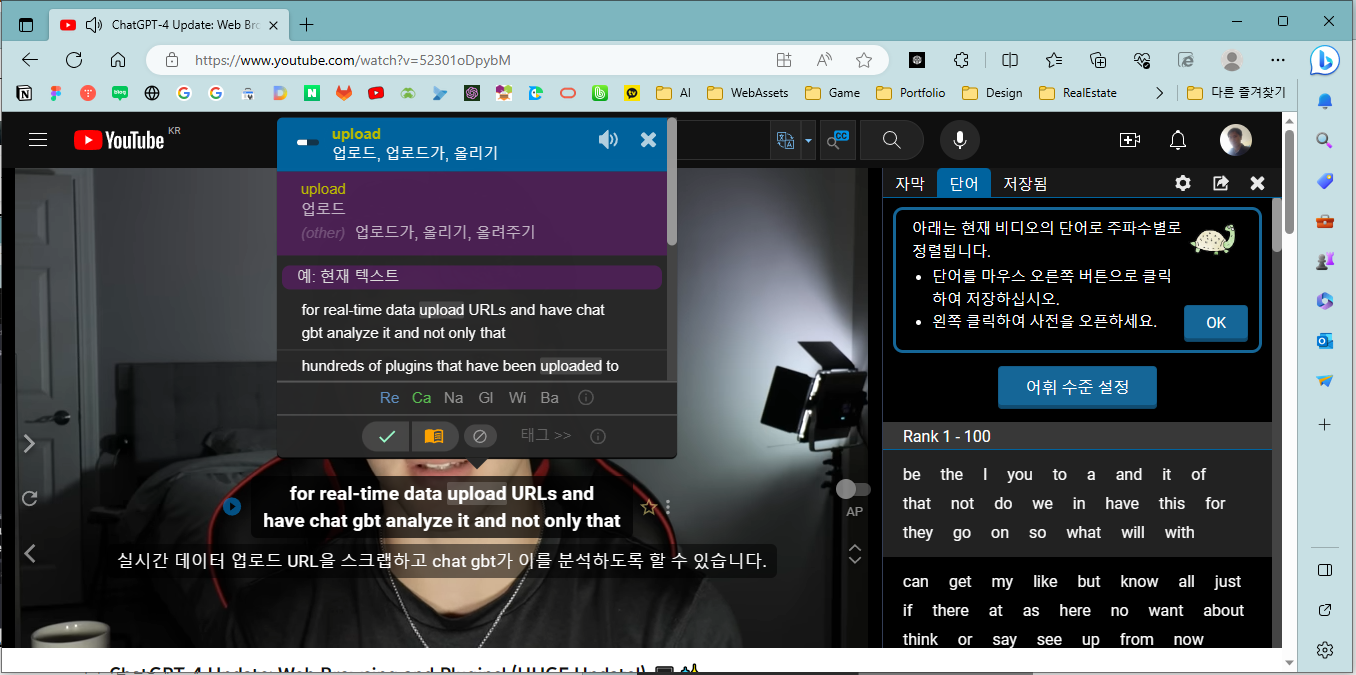Switch to the 자막 tab
Screen dimensions: 1356x675
(x=910, y=183)
